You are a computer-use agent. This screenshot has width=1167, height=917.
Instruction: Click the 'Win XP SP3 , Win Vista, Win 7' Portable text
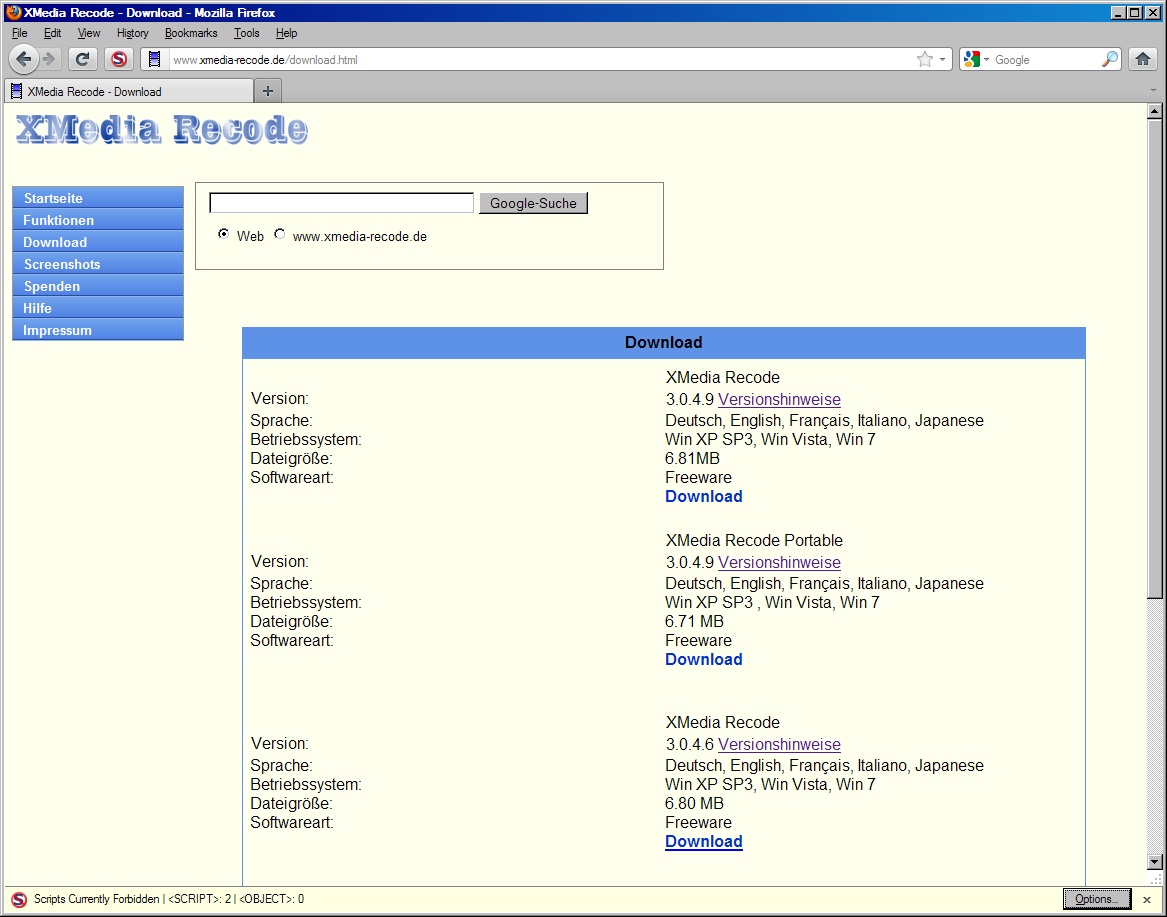(772, 602)
